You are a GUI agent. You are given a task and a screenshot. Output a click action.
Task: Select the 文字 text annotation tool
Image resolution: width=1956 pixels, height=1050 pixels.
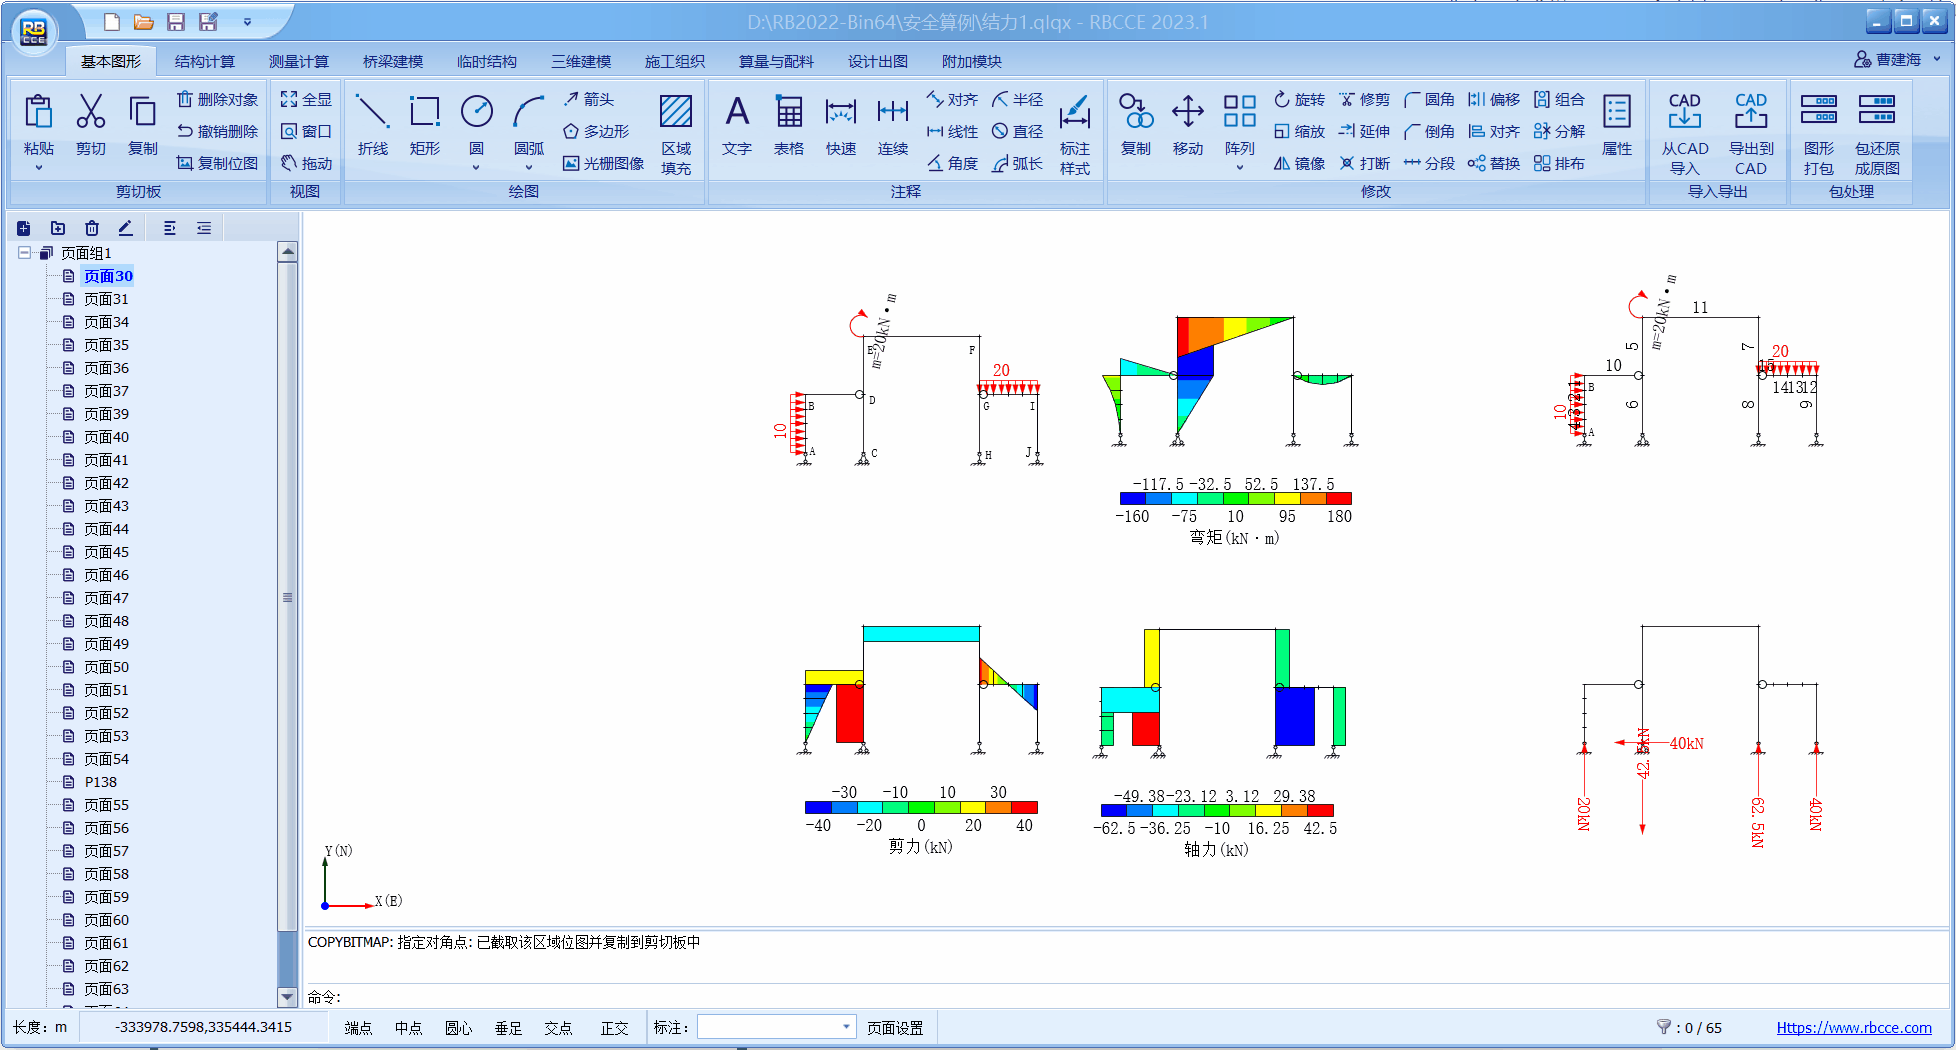click(x=736, y=124)
